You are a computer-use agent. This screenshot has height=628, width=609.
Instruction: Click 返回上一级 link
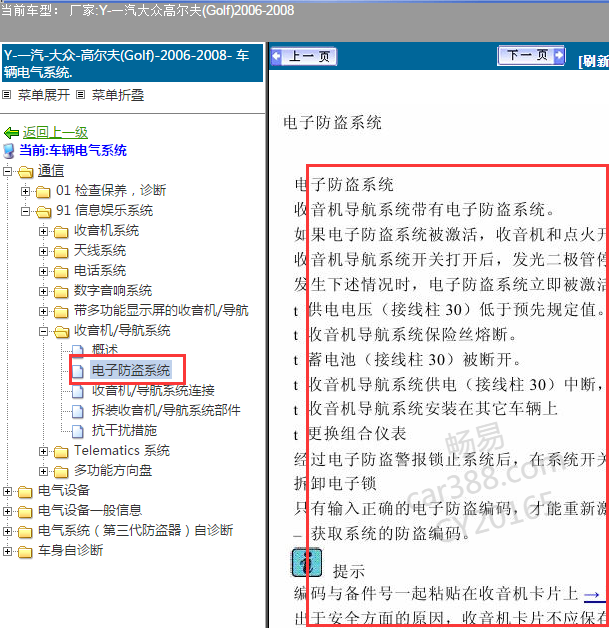tap(55, 132)
